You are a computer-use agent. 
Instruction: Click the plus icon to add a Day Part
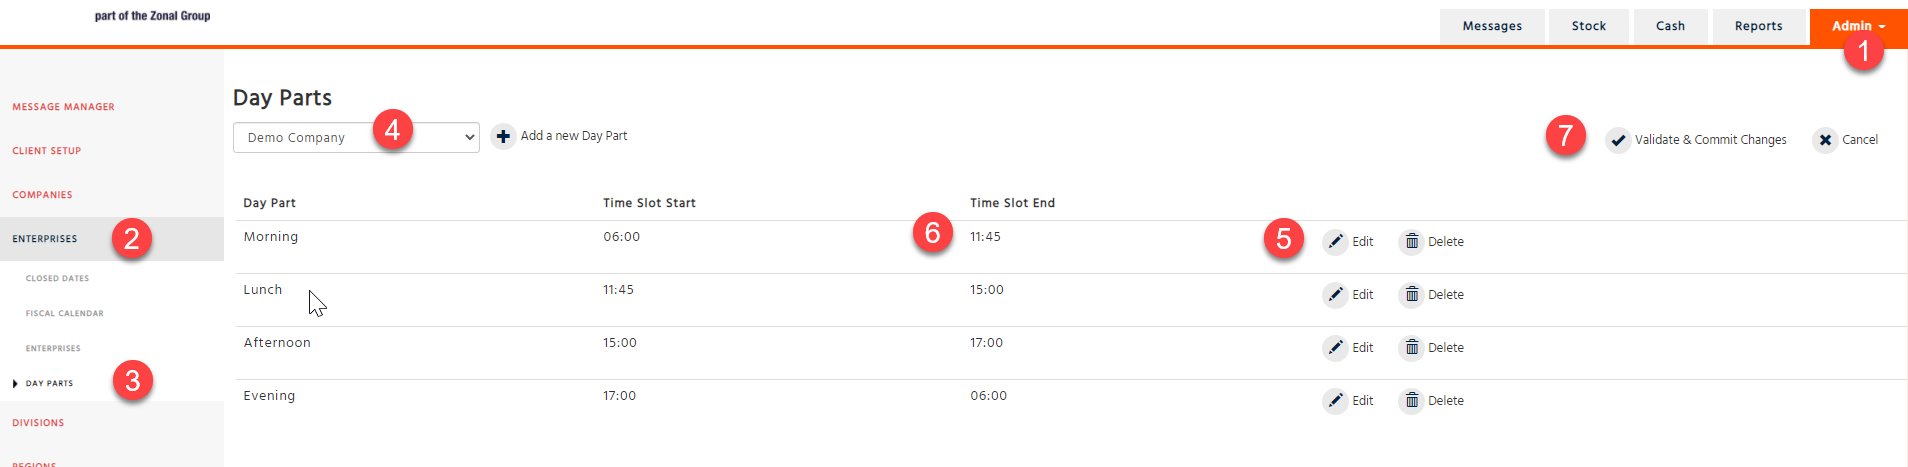point(503,137)
